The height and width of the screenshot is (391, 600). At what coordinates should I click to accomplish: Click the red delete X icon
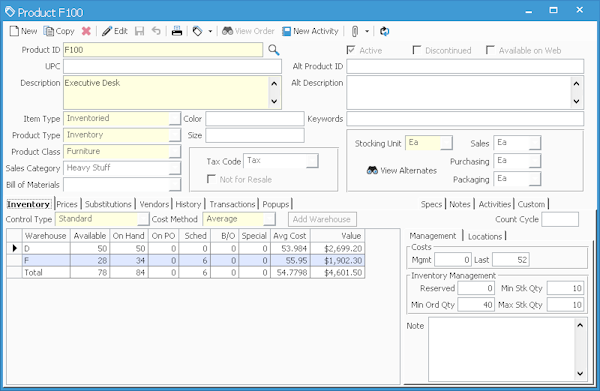tap(86, 31)
